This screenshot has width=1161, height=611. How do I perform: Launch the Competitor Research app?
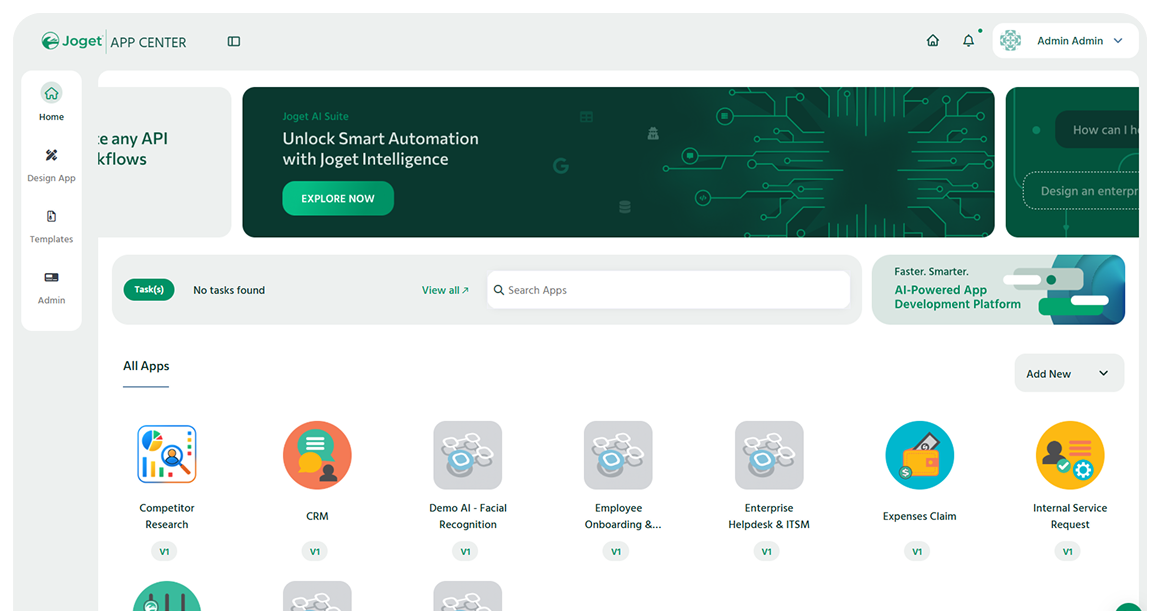(x=167, y=455)
